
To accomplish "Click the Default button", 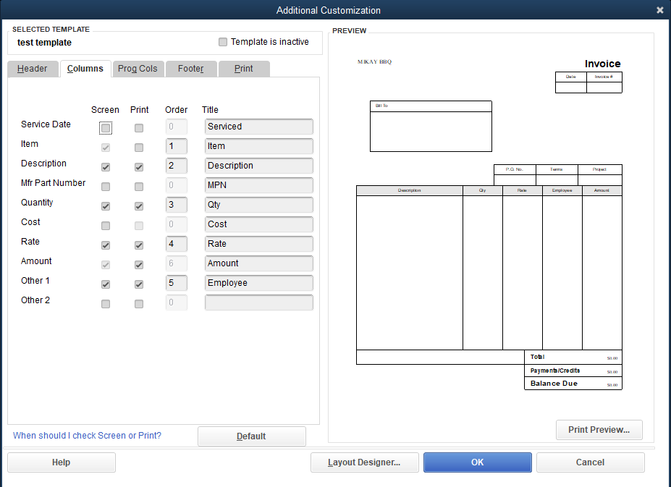I will (252, 436).
